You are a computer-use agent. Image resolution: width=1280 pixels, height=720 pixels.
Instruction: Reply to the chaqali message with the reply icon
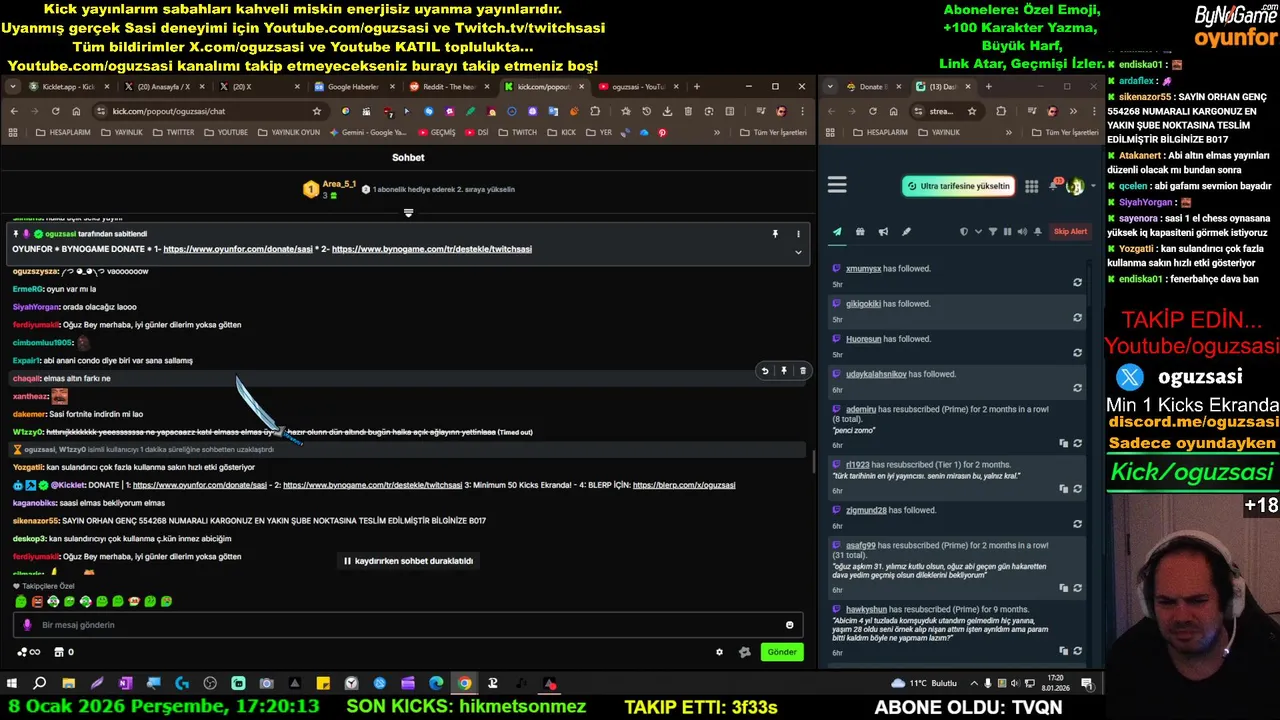coord(765,371)
